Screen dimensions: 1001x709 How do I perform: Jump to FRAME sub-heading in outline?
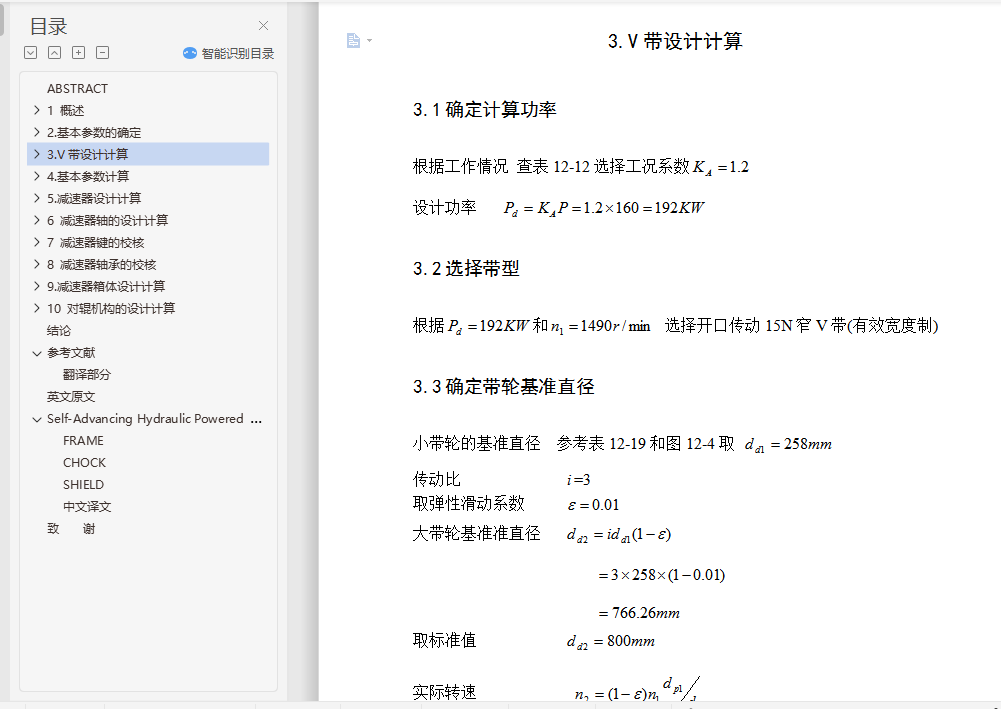(83, 441)
